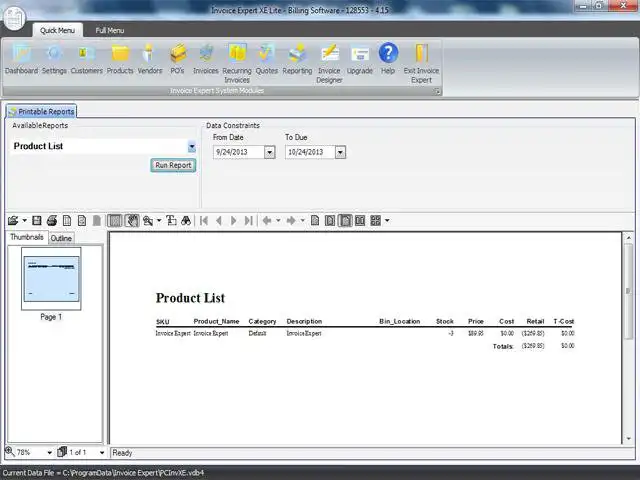Go to next page arrow
This screenshot has width=640, height=480.
click(x=233, y=221)
